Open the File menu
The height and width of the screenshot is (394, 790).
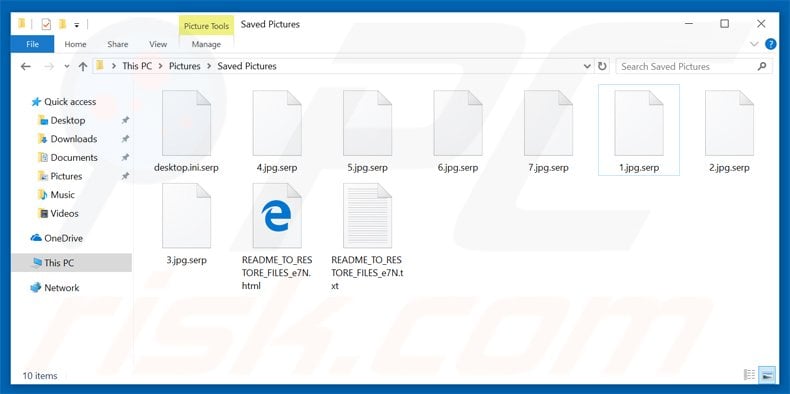[32, 44]
